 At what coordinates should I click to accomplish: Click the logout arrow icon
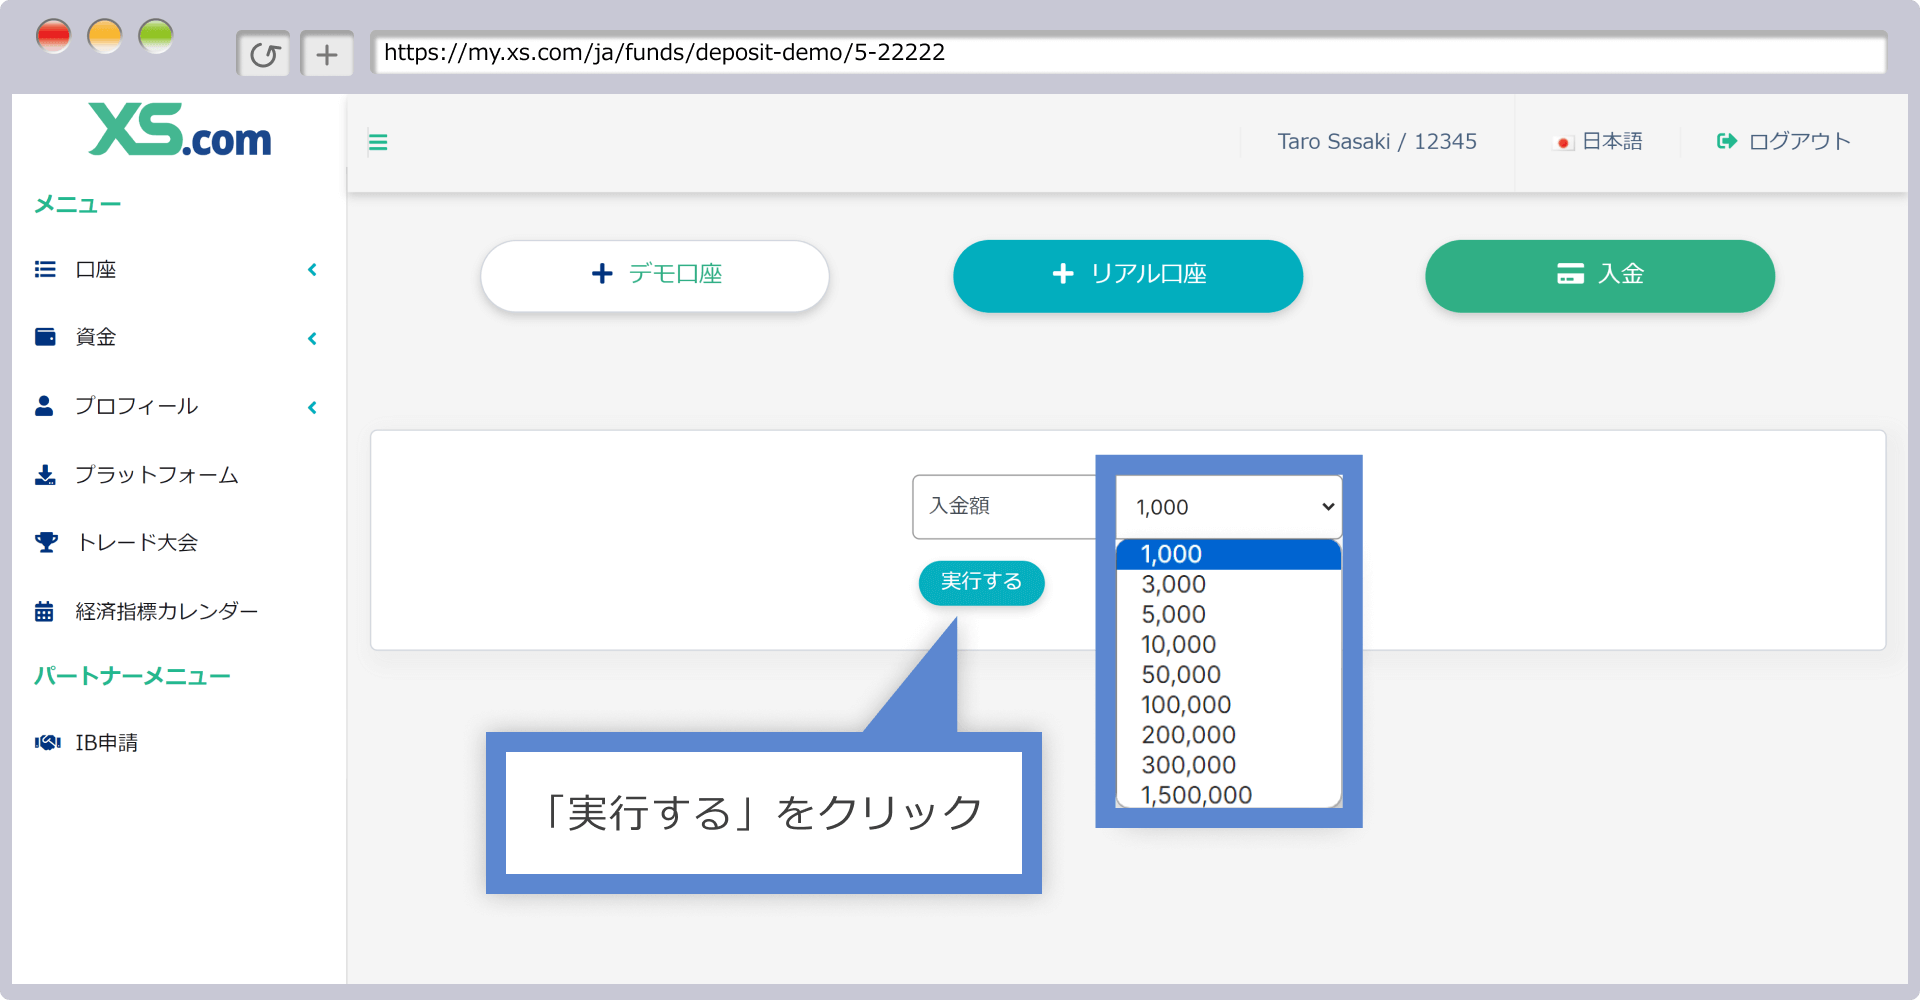pyautogui.click(x=1727, y=141)
